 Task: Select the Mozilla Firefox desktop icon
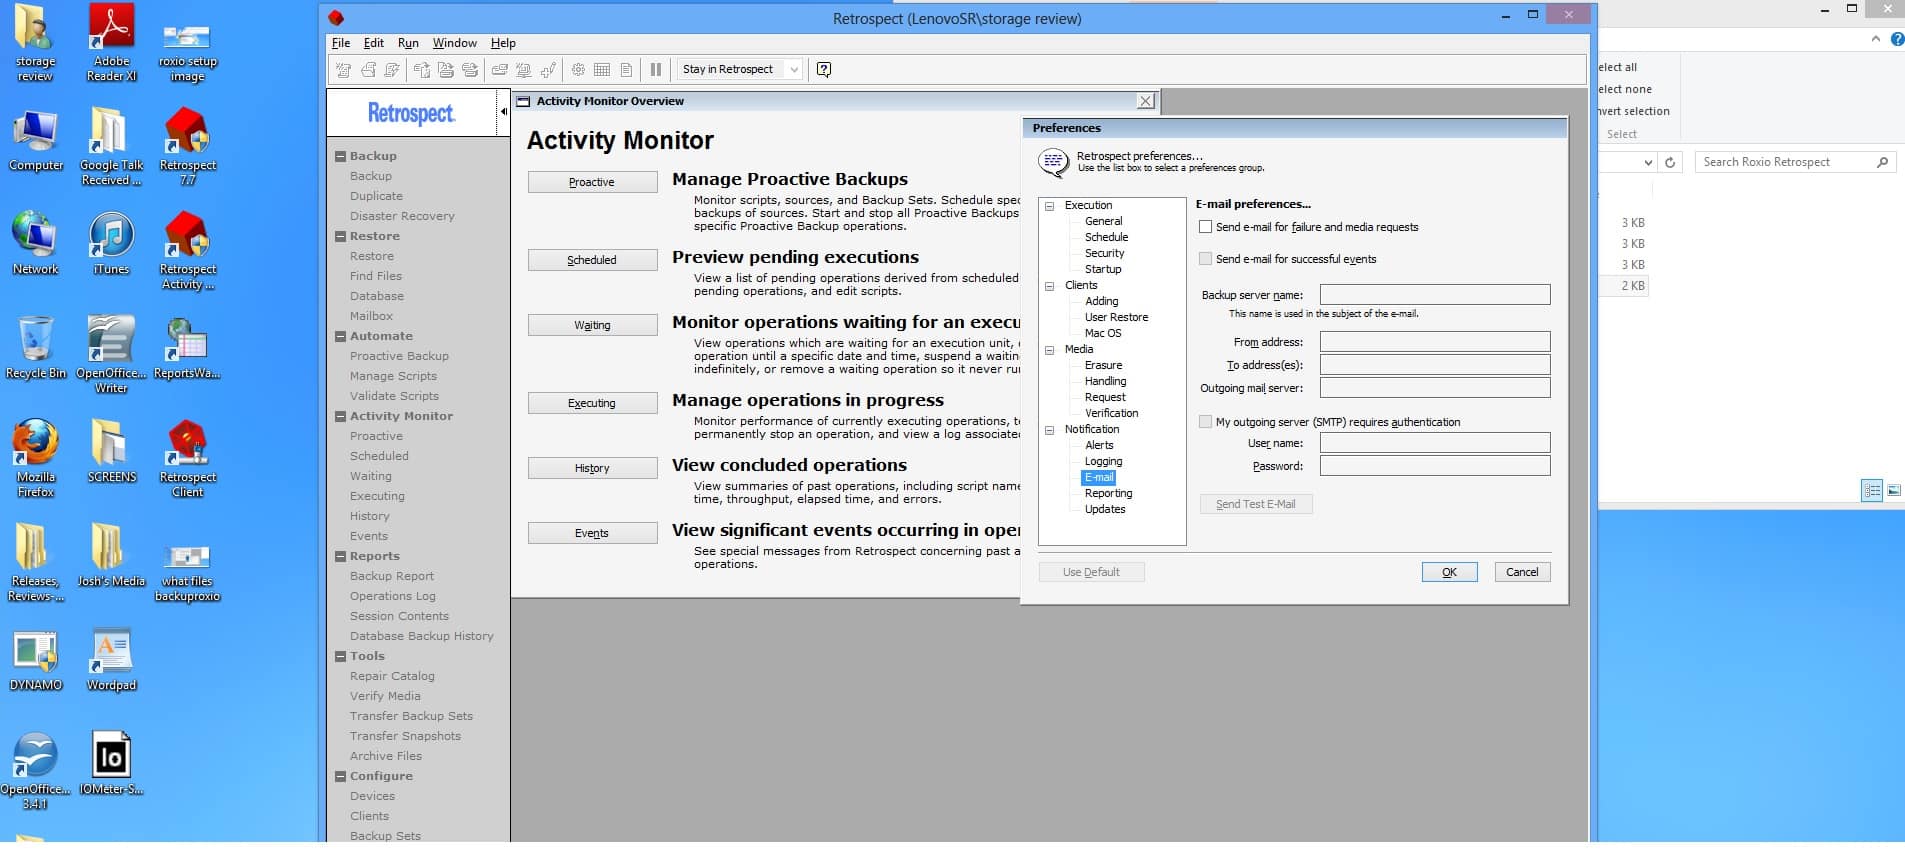pyautogui.click(x=36, y=458)
